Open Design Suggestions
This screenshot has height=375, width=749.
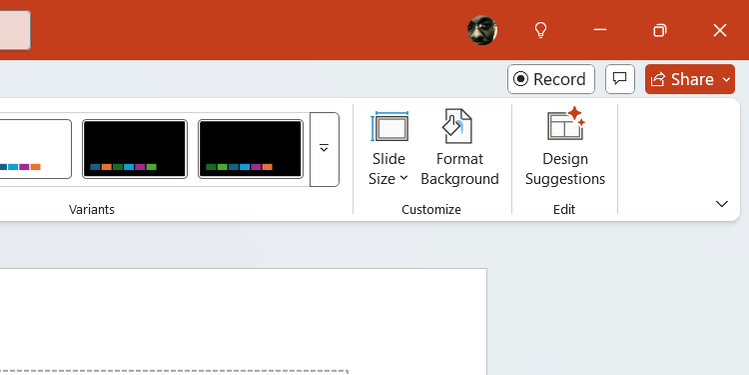point(565,148)
